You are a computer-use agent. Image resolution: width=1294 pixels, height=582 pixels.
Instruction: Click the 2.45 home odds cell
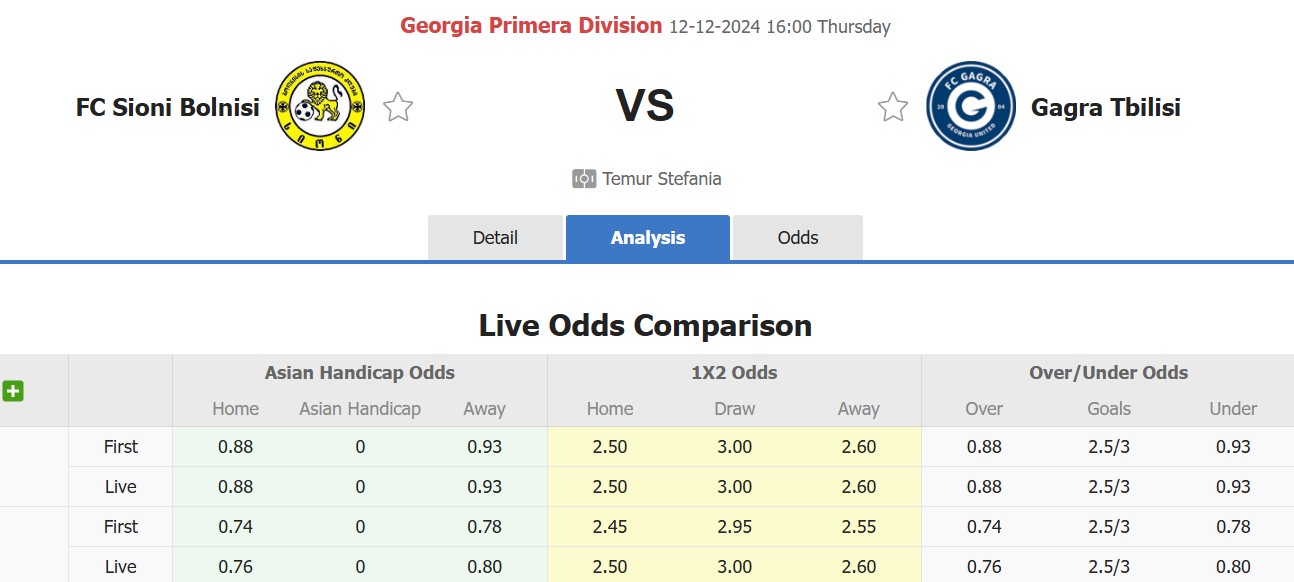(610, 527)
